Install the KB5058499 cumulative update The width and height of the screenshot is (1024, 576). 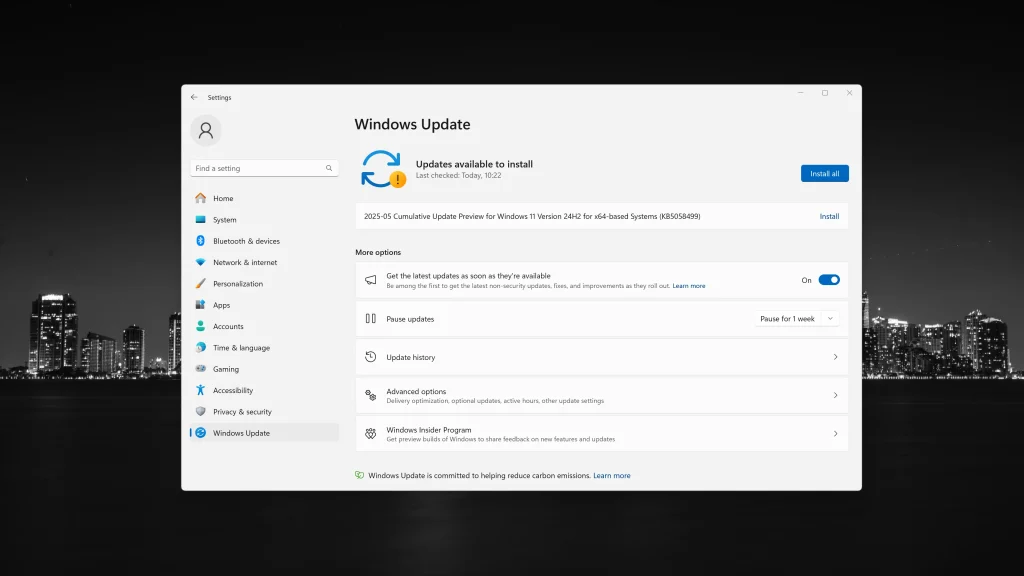tap(829, 216)
